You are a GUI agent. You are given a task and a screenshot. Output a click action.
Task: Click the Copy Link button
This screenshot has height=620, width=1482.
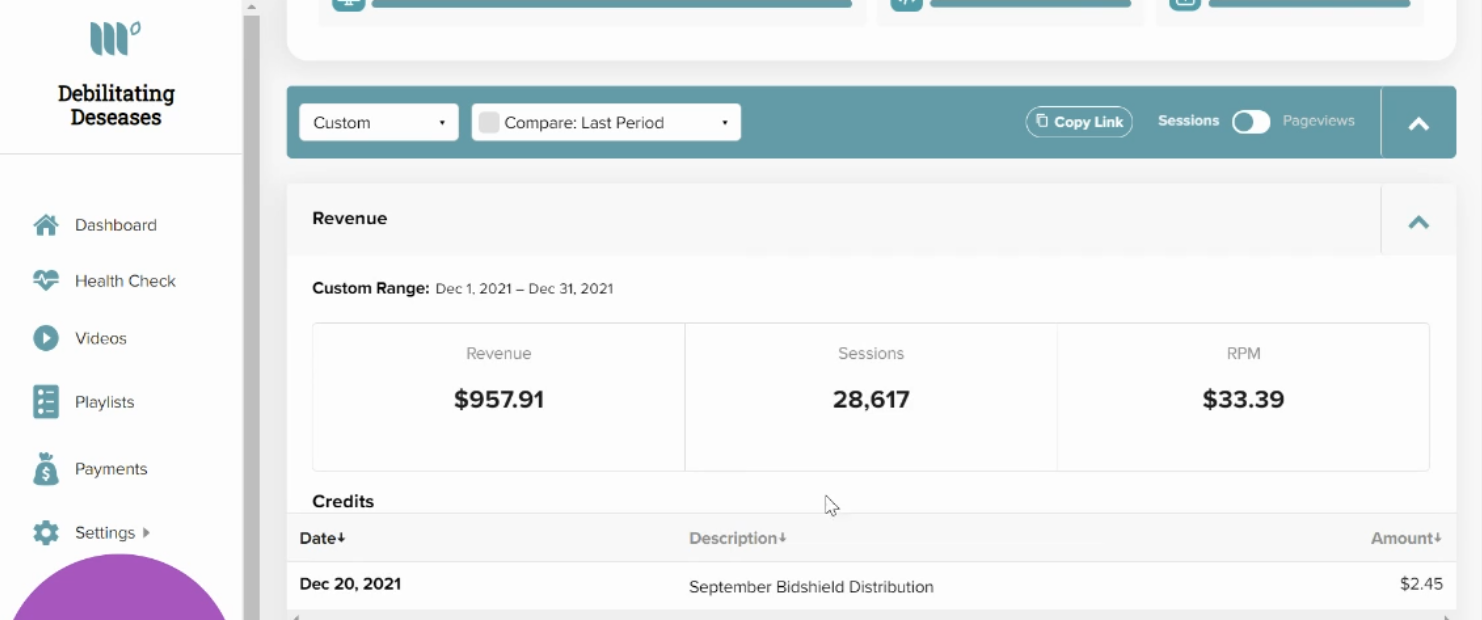(1079, 122)
